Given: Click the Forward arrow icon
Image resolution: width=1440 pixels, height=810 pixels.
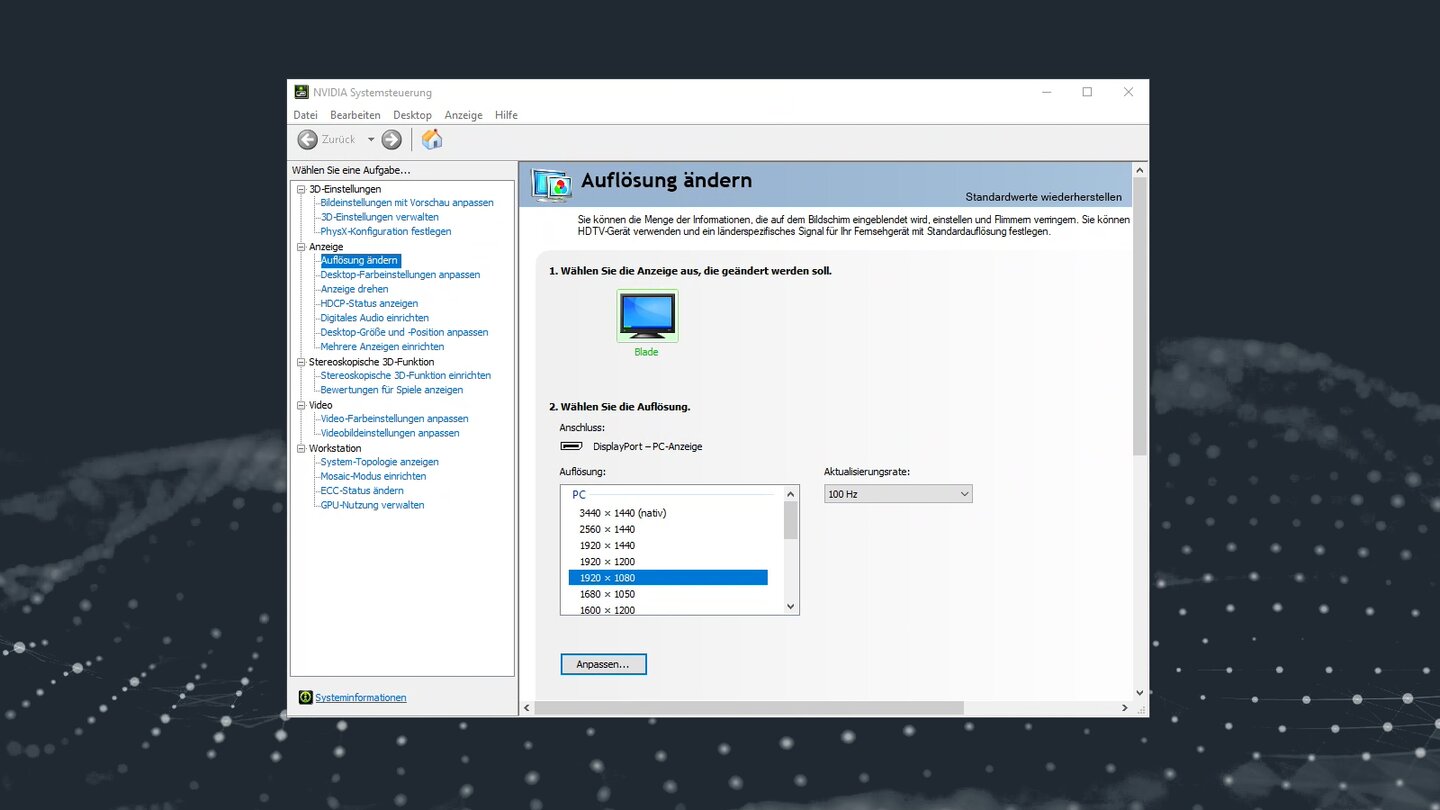Looking at the screenshot, I should point(392,140).
